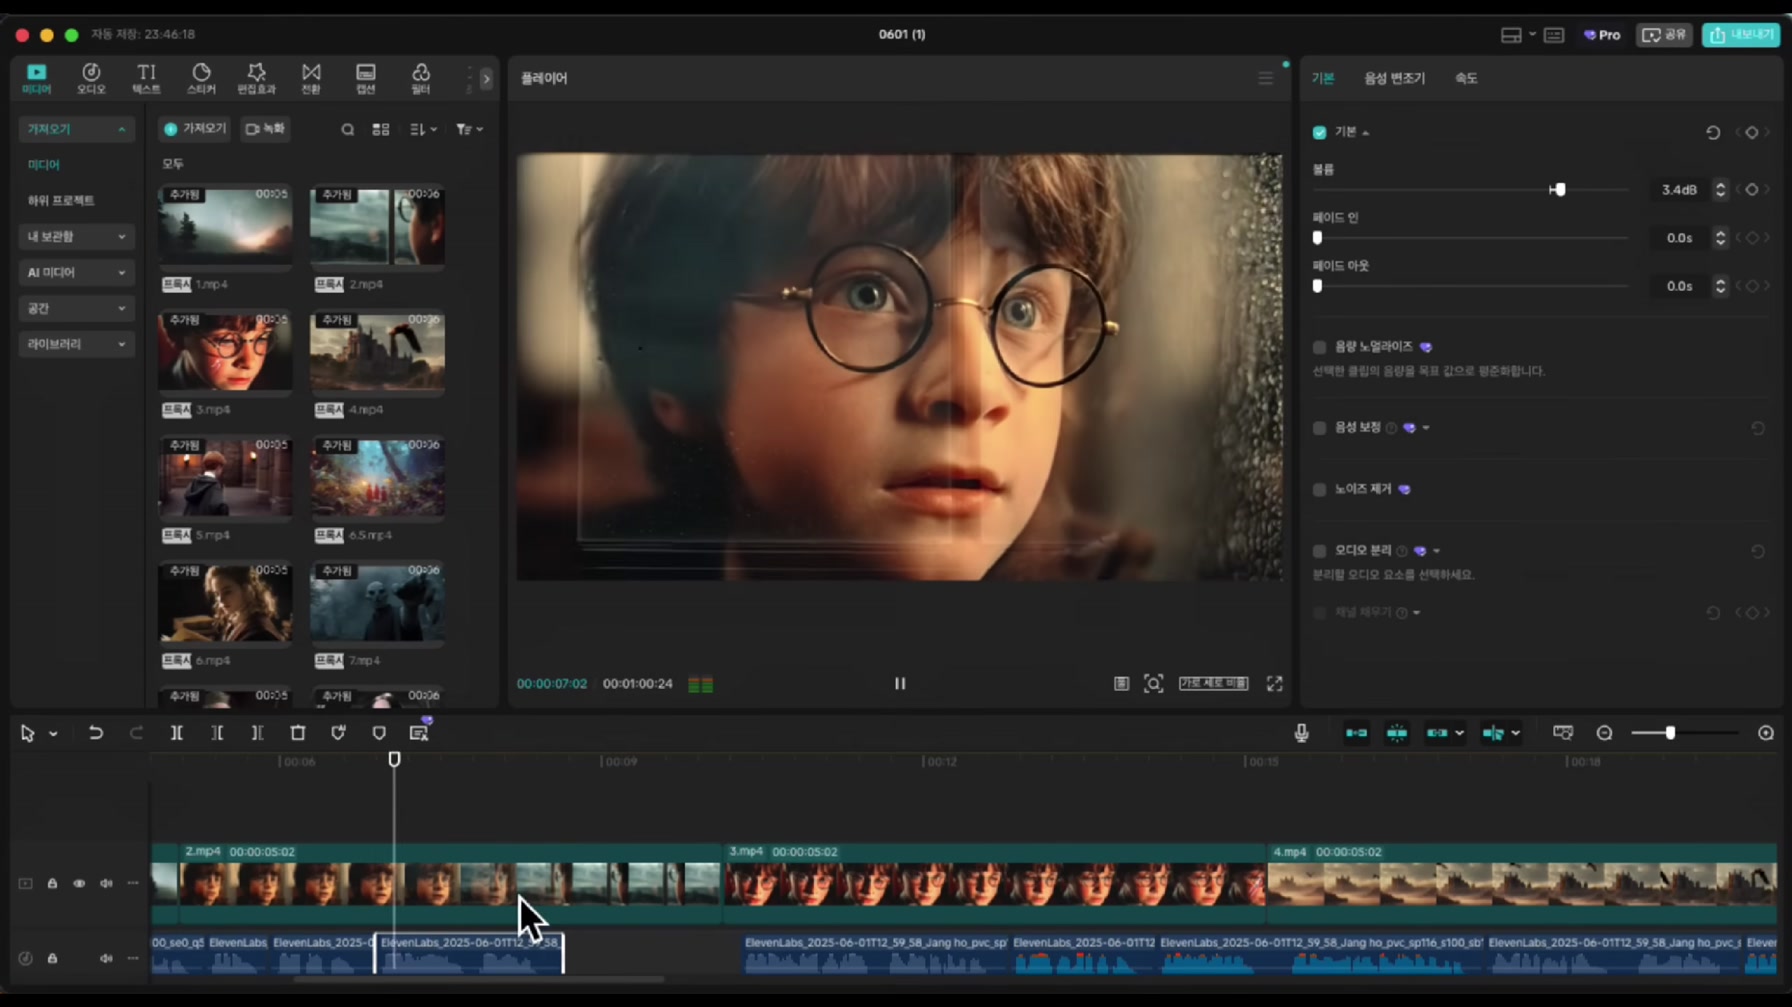Open the 오디오 (Audio) panel icon
Screen dimensions: 1792x1007
(91, 78)
